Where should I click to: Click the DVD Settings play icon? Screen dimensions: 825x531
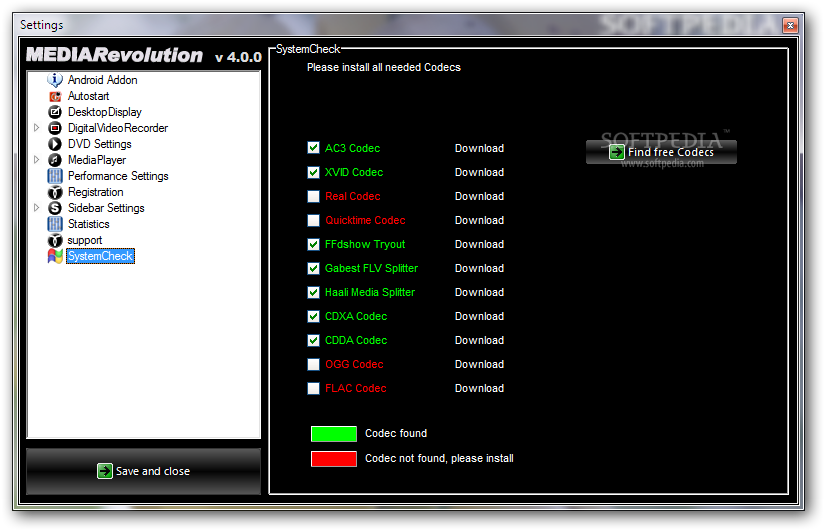tap(55, 144)
